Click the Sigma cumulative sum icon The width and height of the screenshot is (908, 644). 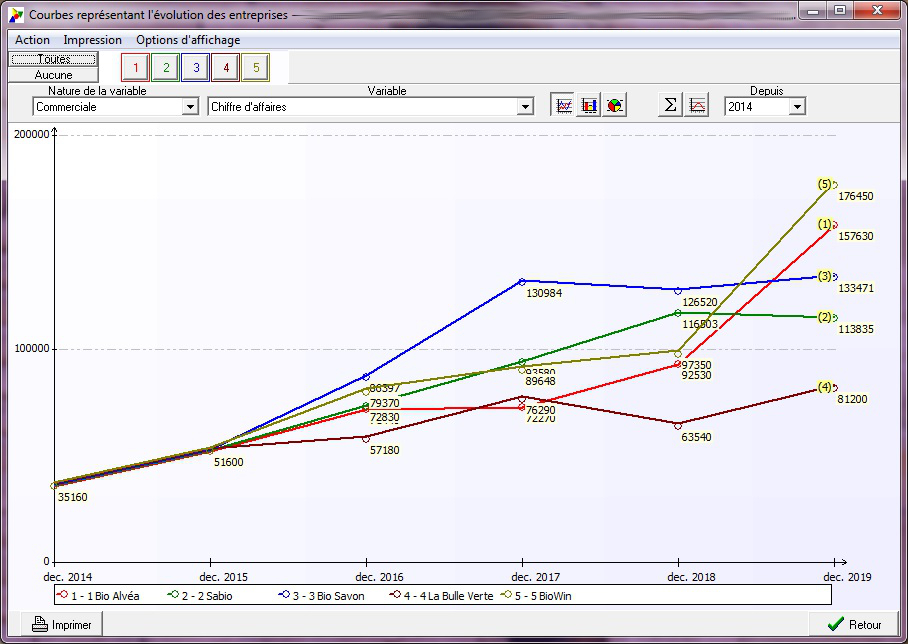pos(670,105)
